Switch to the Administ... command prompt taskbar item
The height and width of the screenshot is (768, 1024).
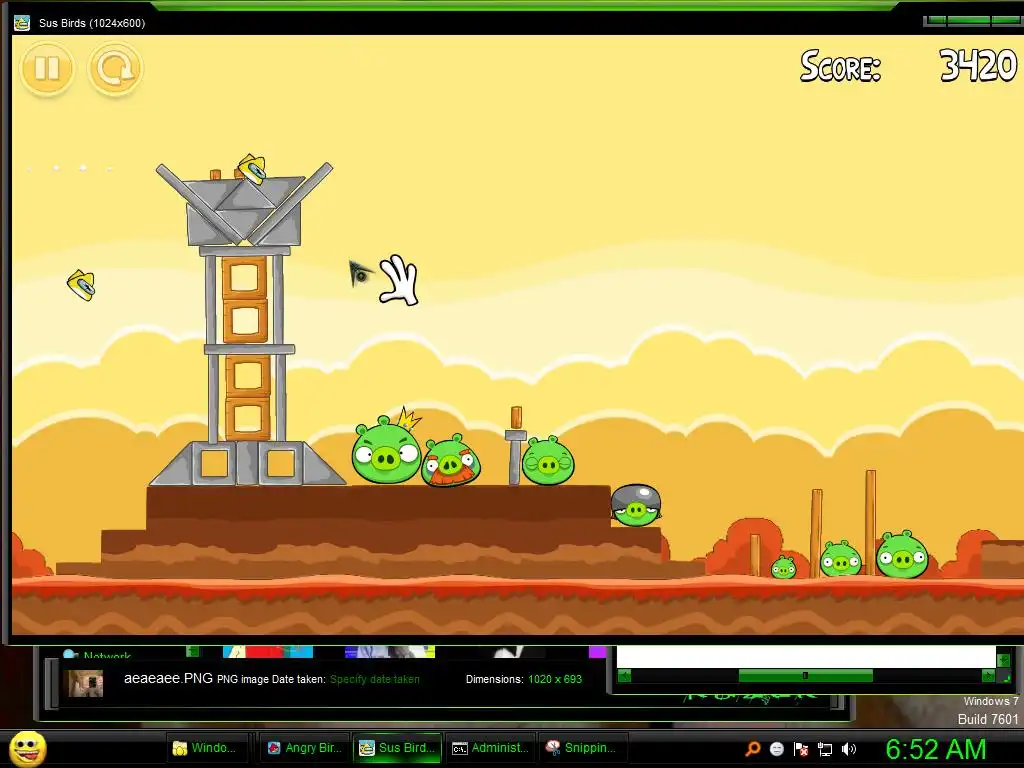point(490,748)
